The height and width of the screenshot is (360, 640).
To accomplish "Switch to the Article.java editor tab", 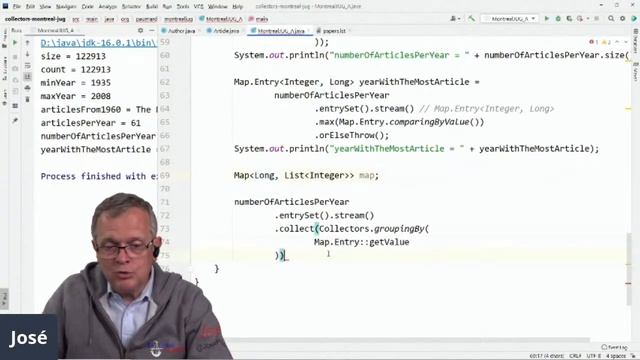I will [223, 31].
